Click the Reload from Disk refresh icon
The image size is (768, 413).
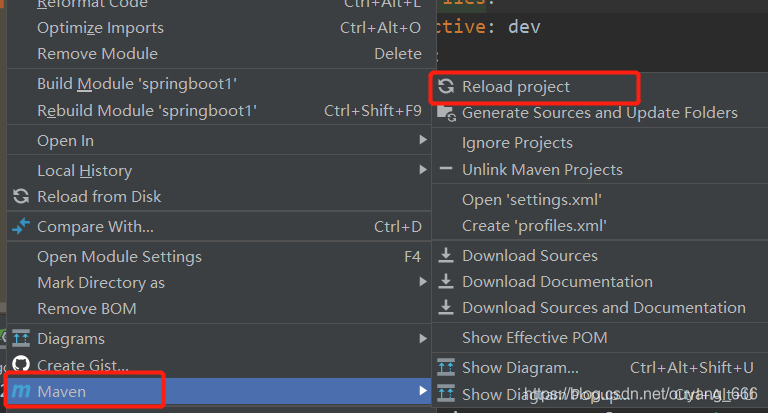21,196
